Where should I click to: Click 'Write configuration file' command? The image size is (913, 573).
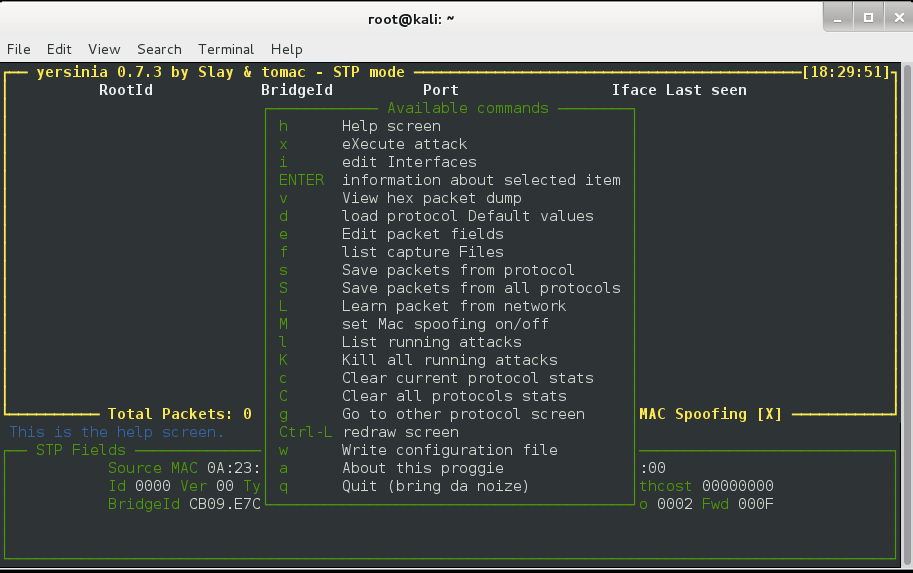click(449, 450)
